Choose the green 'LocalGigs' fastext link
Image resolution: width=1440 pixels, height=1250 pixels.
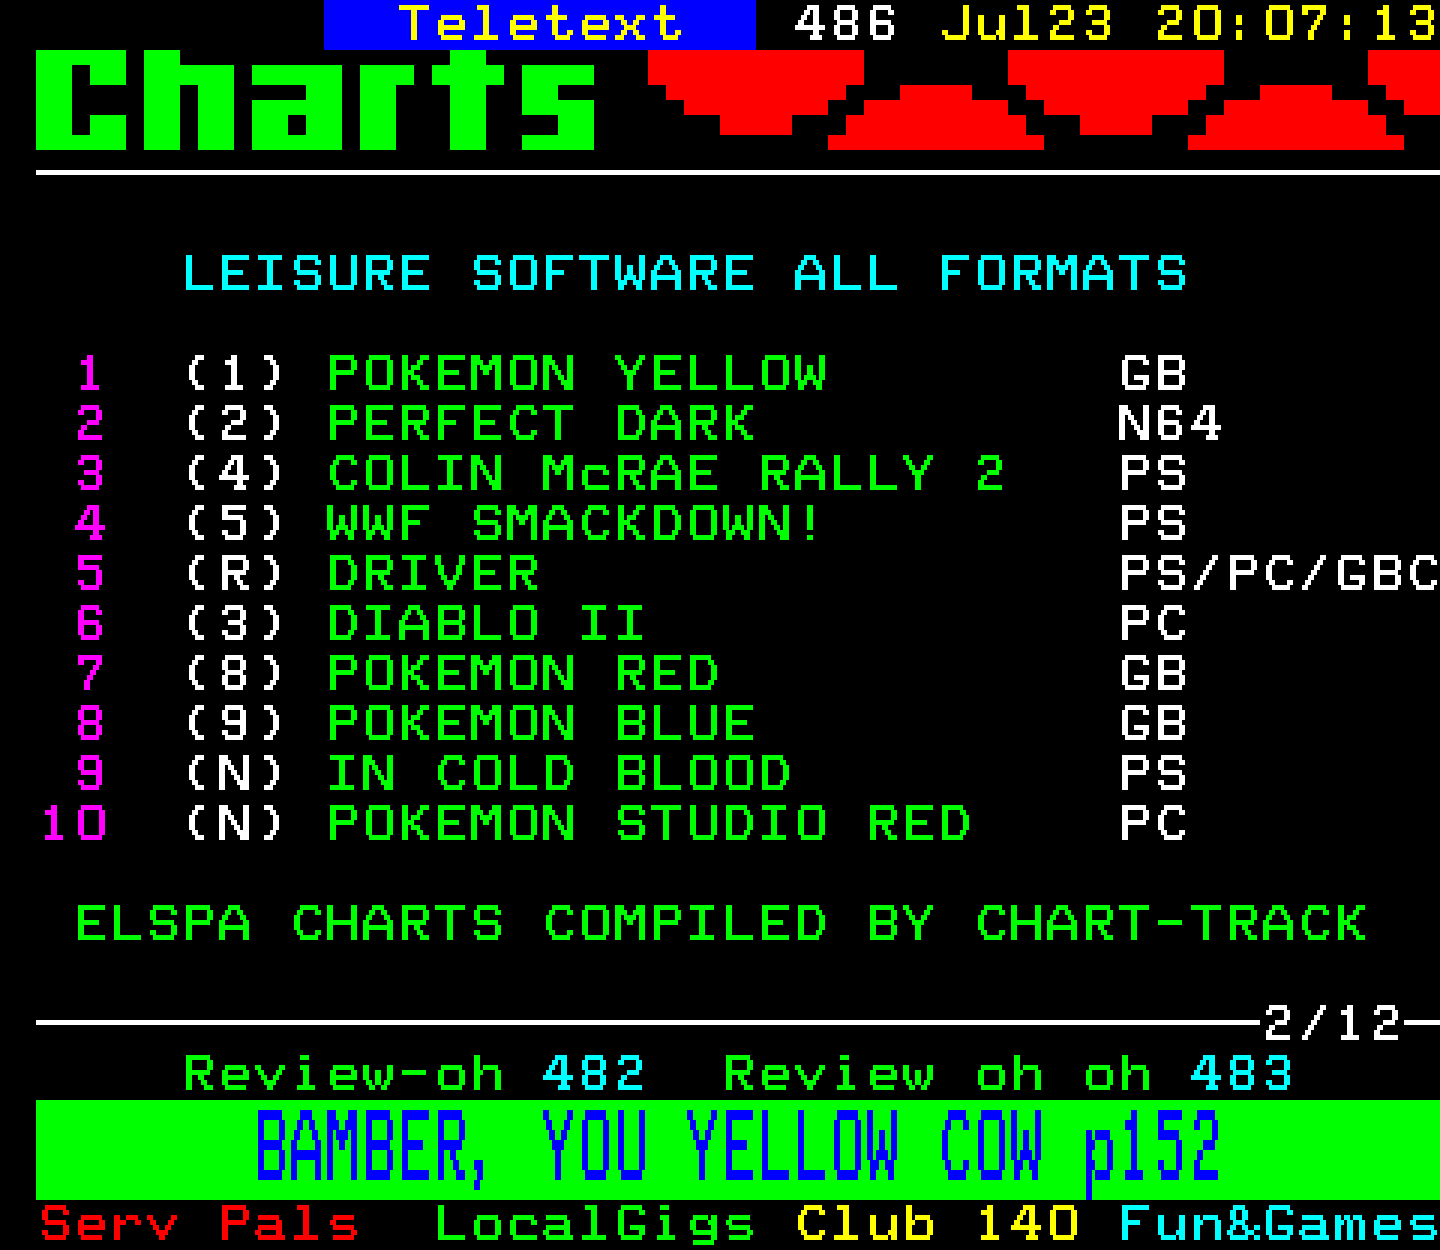595,1226
